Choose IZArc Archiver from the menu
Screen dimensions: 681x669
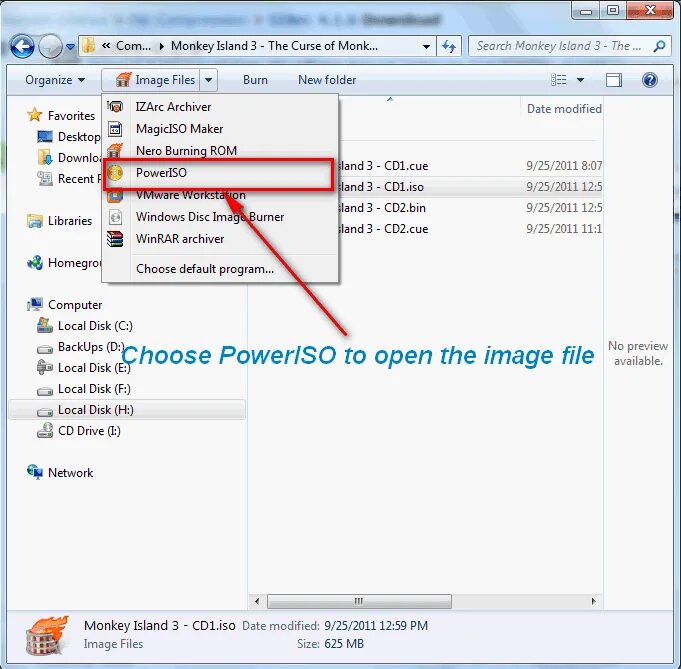(220, 107)
